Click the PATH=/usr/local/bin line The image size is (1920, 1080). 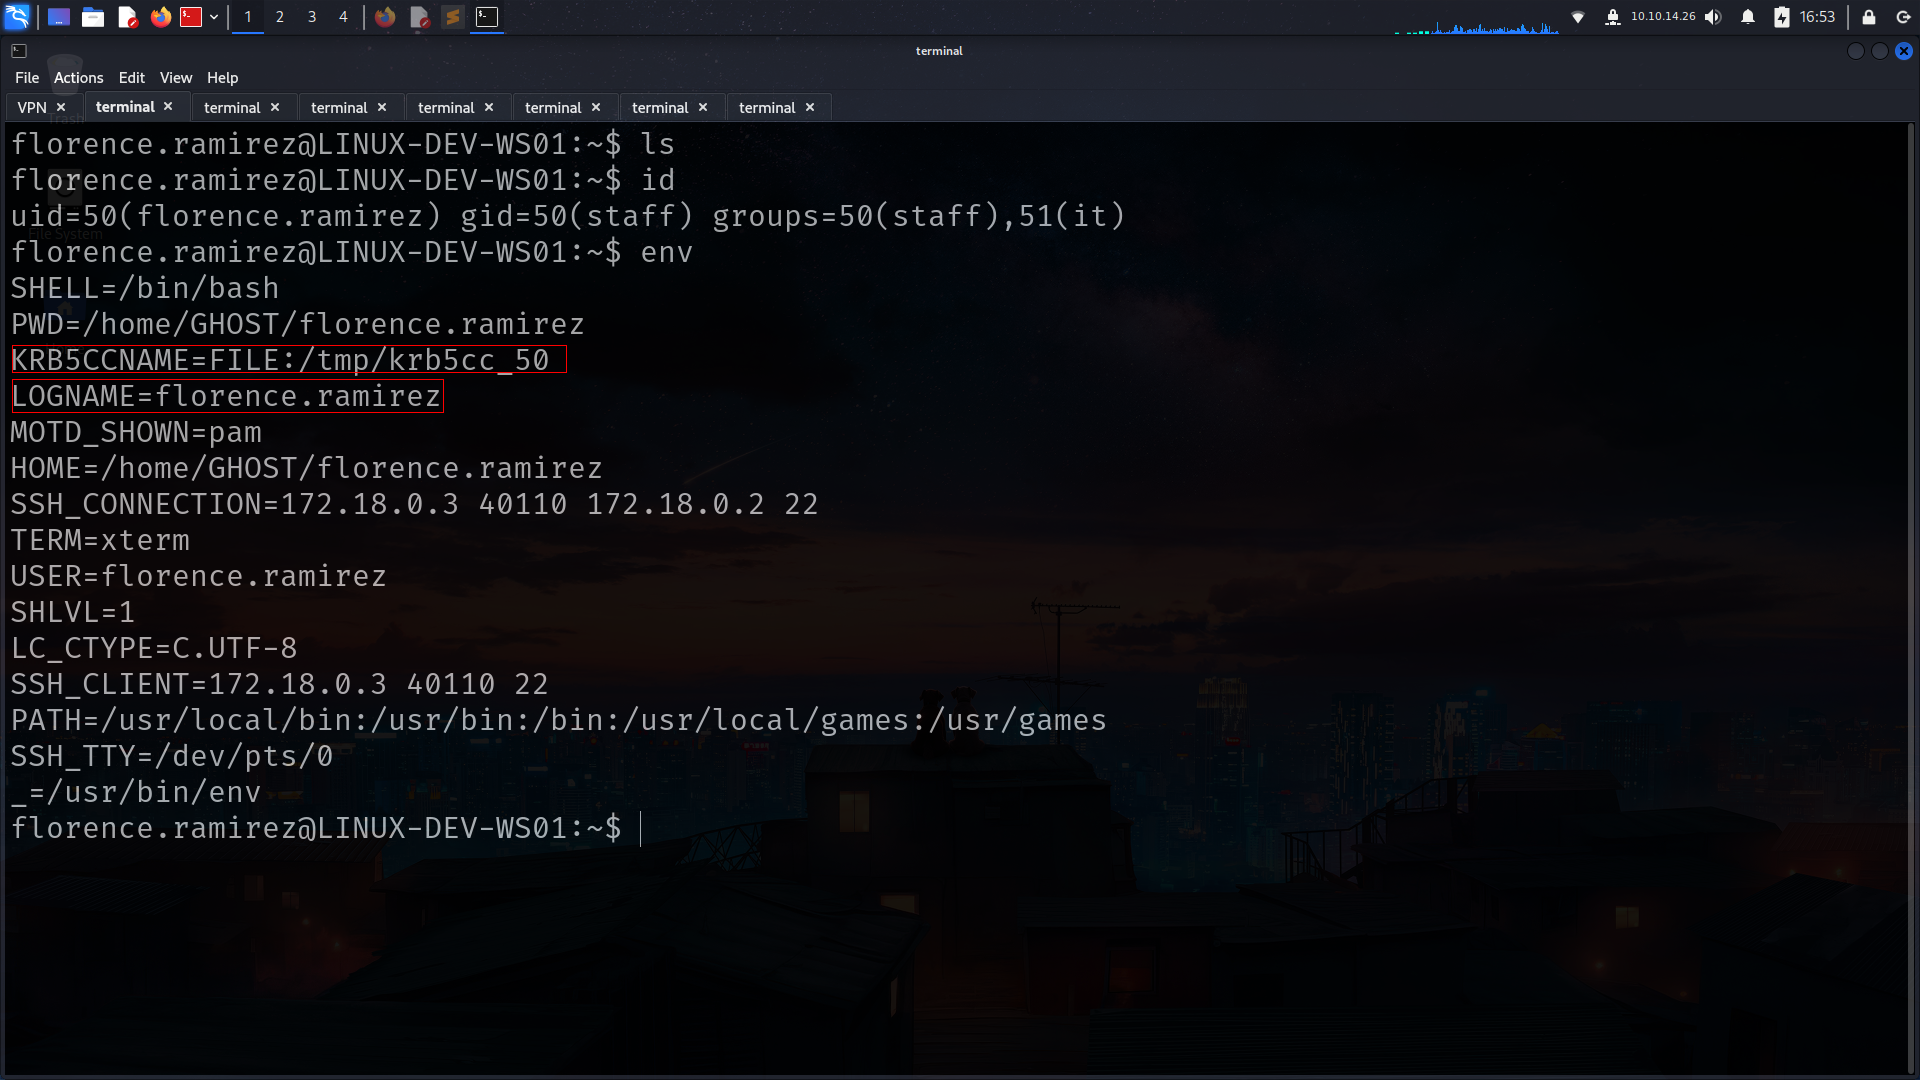(x=559, y=720)
